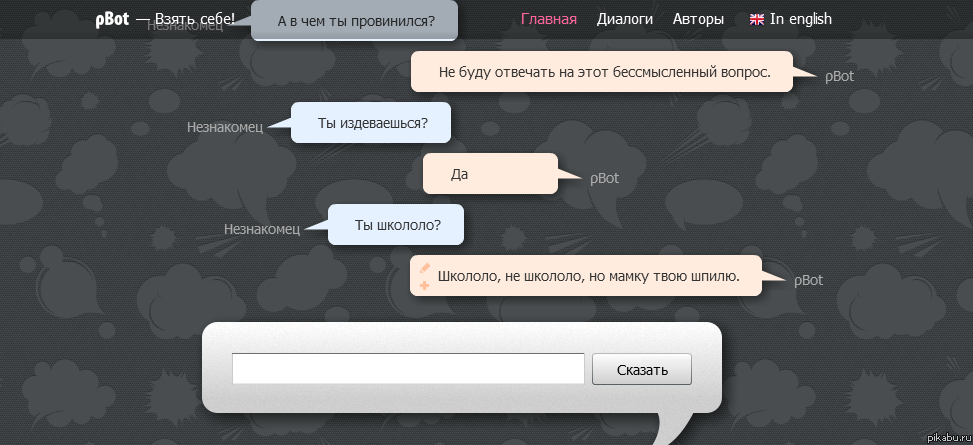This screenshot has height=445, width=973.
Task: Switch the language via In english link
Action: 800,19
